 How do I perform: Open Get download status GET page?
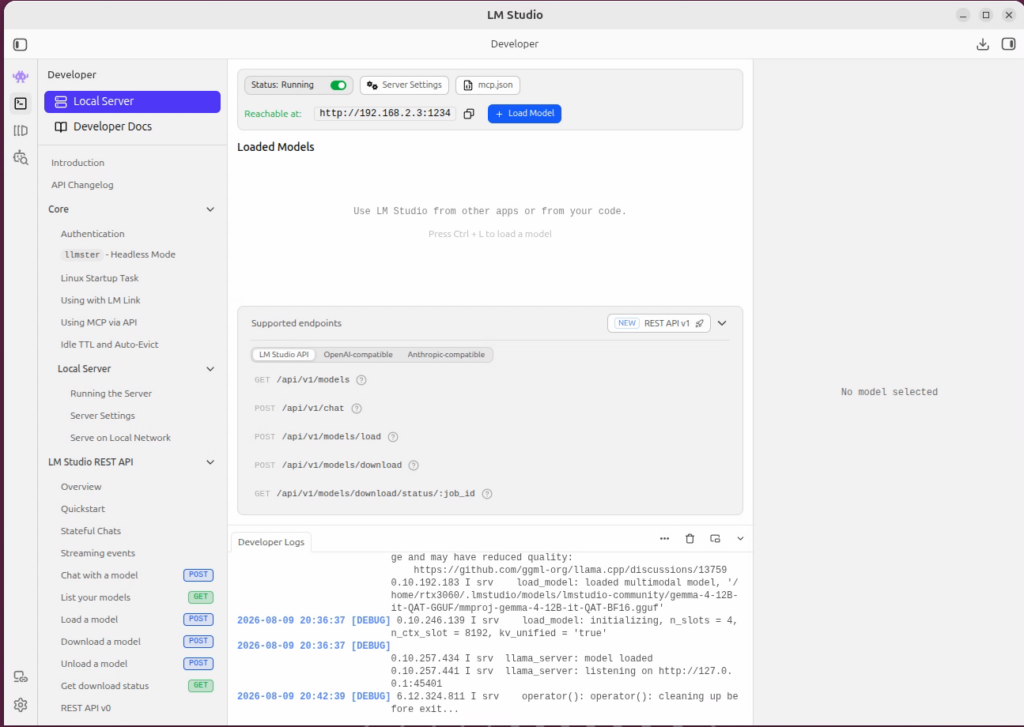pyautogui.click(x=136, y=687)
